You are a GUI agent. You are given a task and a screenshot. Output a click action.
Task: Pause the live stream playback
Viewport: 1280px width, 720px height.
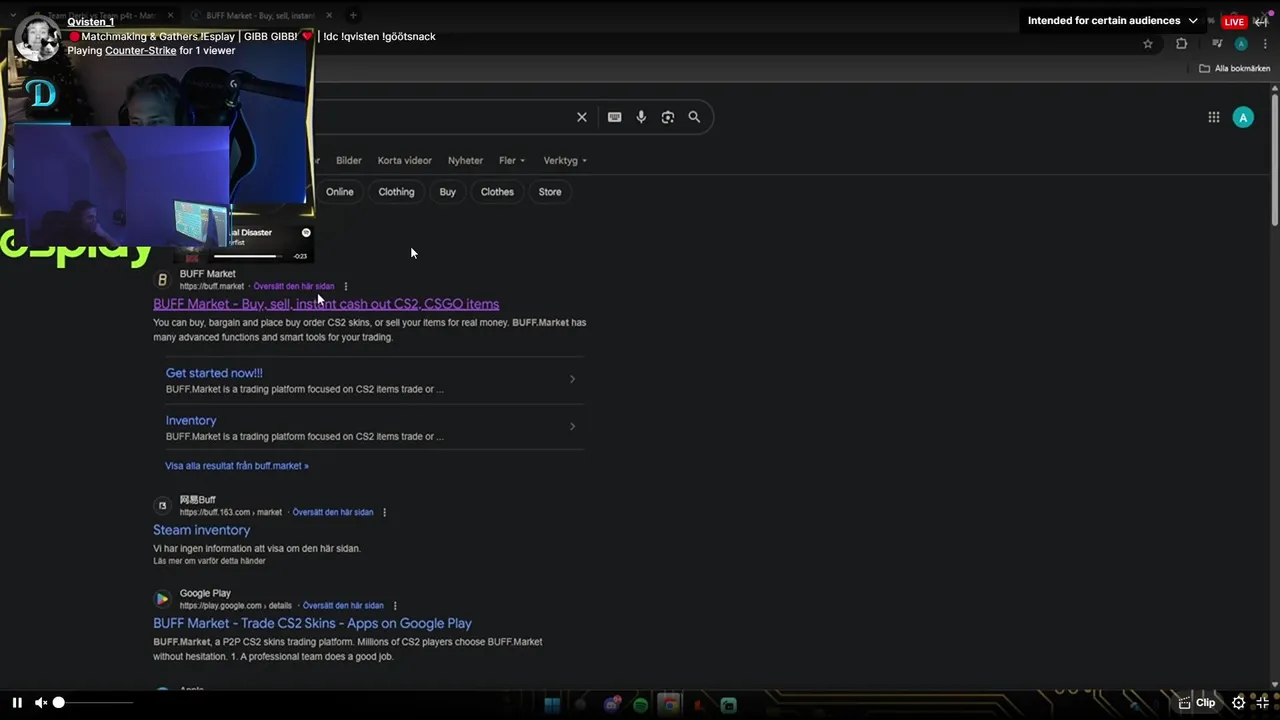17,703
